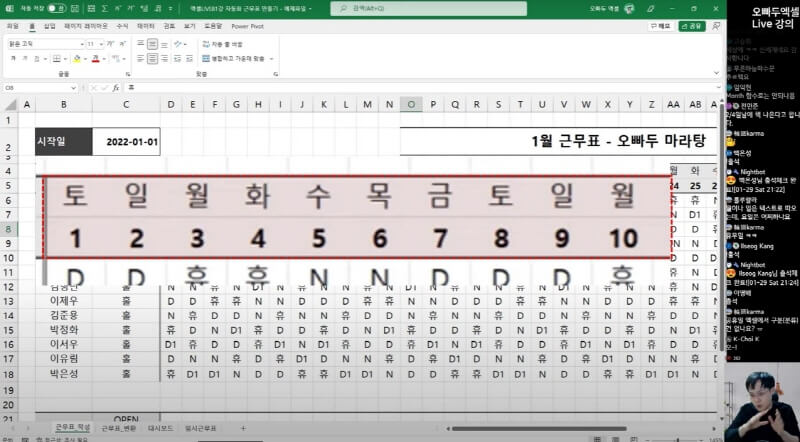Switch to 일시근무표 sheet tab
This screenshot has height=442, width=800.
point(201,428)
